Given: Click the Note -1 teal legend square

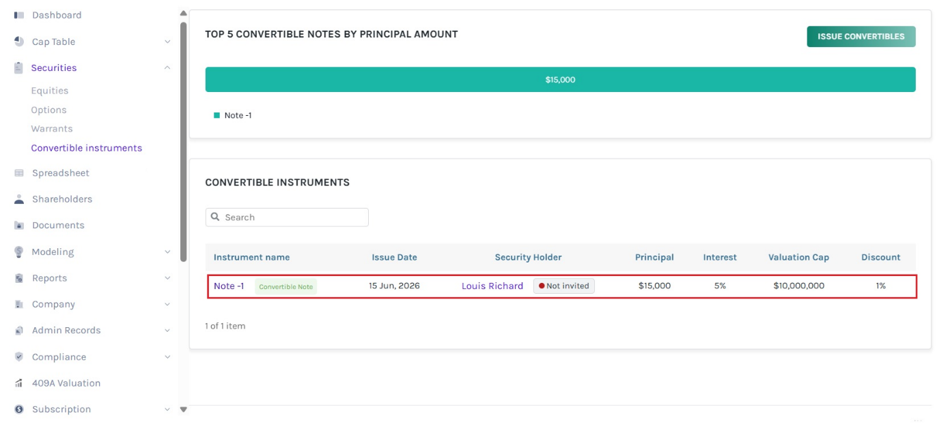Looking at the screenshot, I should tap(217, 115).
